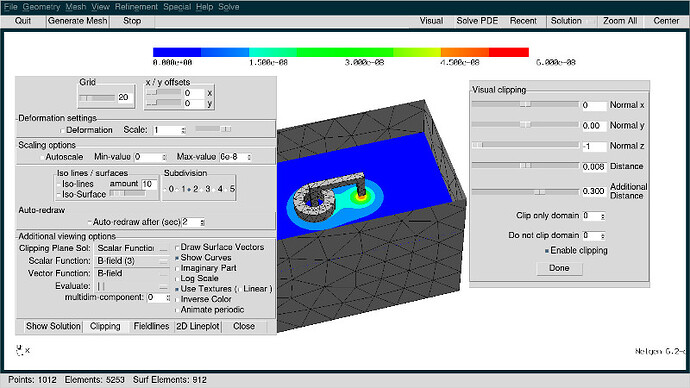
Task: Click the Zoom All toolbar button
Action: coord(620,21)
